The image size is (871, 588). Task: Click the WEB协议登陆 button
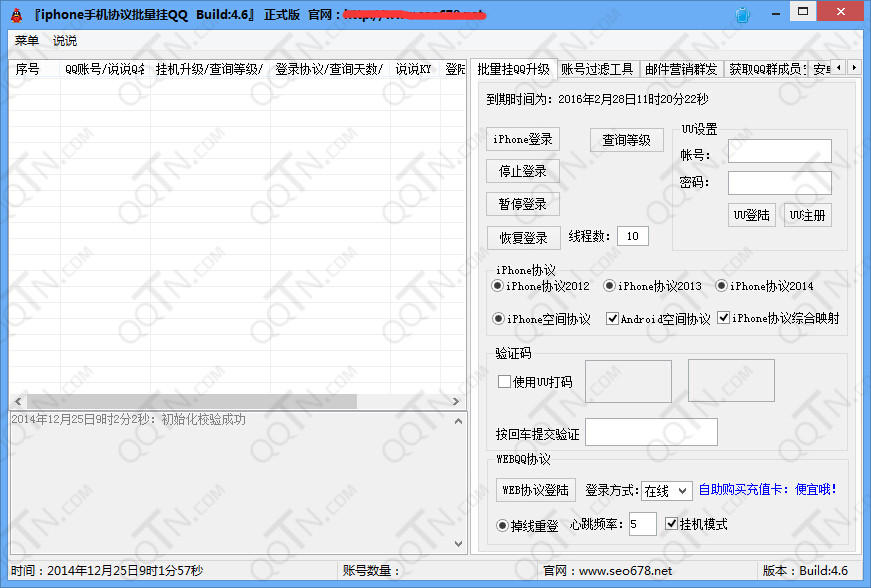(x=535, y=490)
